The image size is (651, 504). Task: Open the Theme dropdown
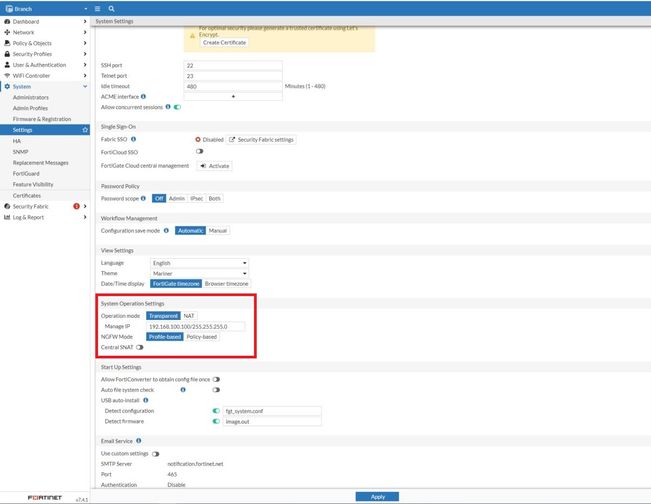(199, 273)
